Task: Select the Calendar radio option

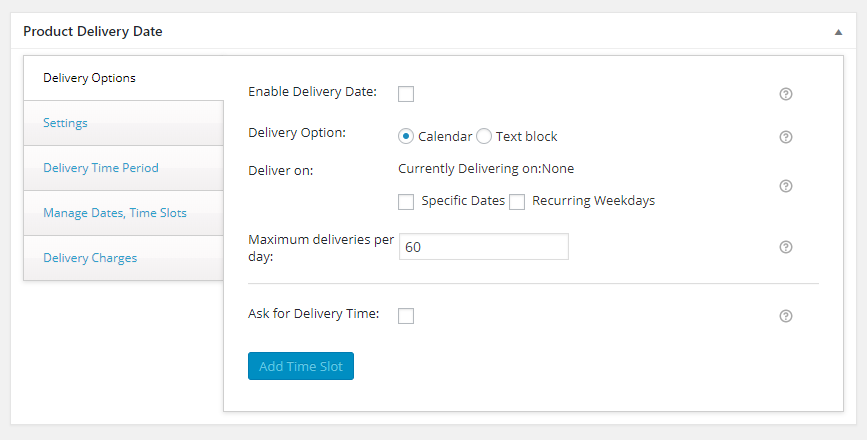Action: click(406, 137)
